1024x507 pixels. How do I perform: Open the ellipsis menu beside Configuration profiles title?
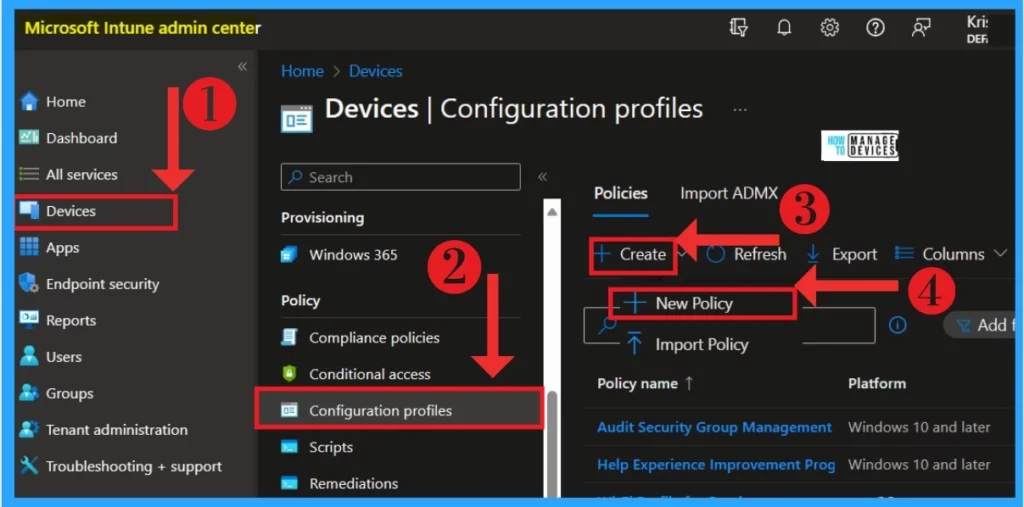point(740,110)
